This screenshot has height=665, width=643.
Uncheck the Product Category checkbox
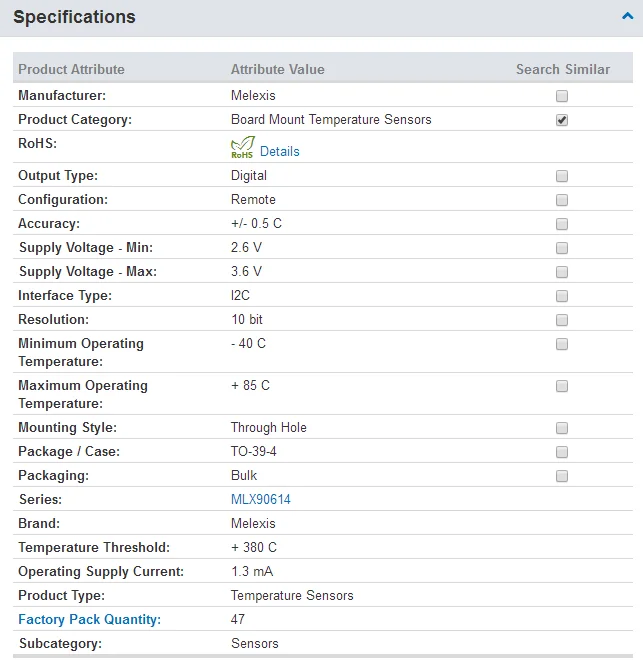point(562,120)
